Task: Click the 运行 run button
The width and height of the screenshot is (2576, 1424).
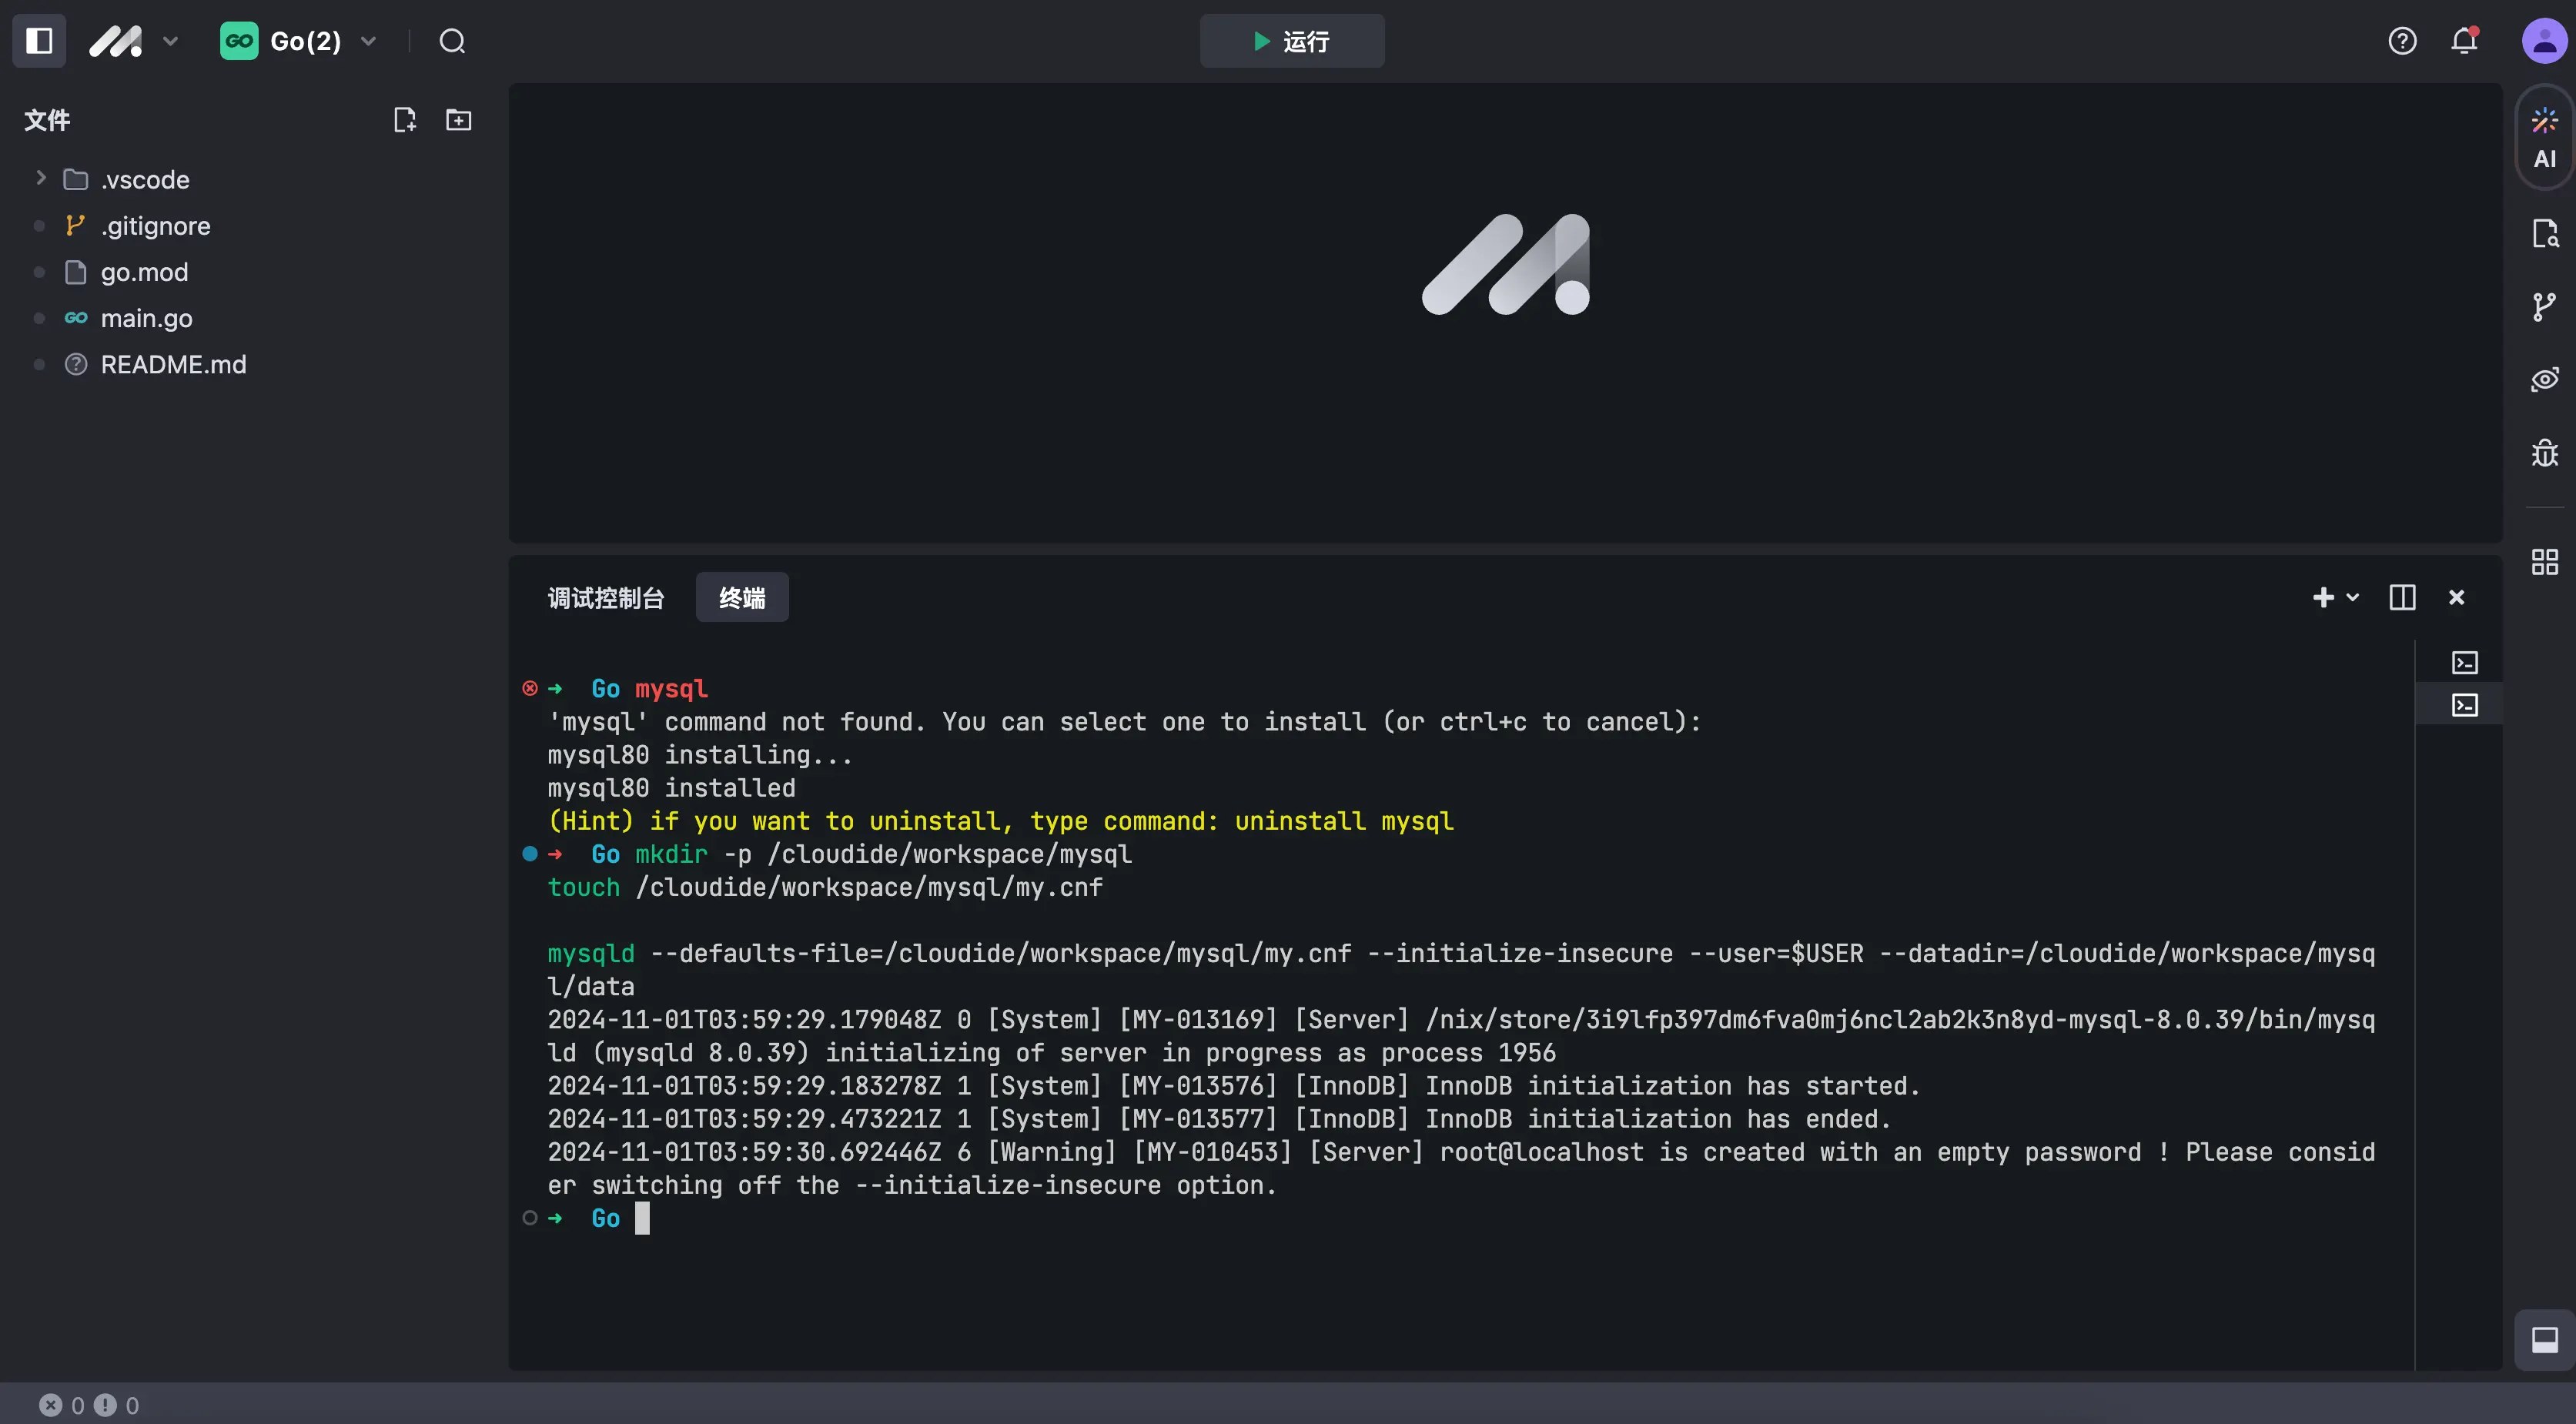Action: (1292, 41)
